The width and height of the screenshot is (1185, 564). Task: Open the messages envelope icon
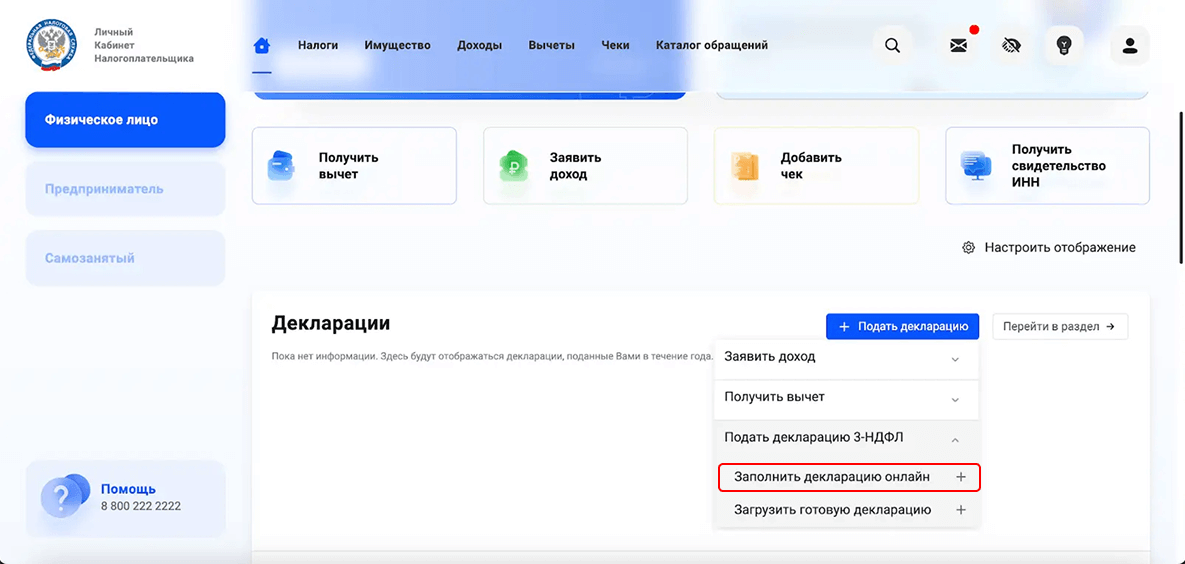(x=959, y=45)
